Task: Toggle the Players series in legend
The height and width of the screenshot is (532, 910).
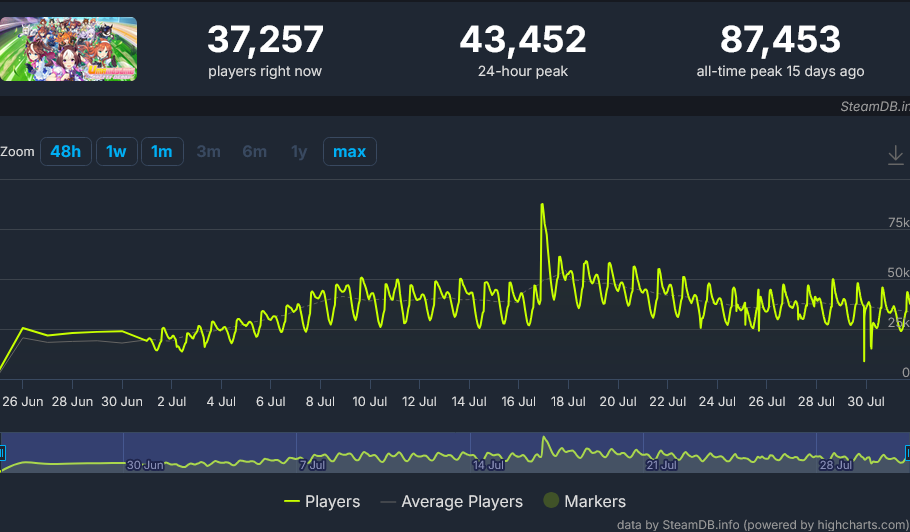Action: [322, 501]
